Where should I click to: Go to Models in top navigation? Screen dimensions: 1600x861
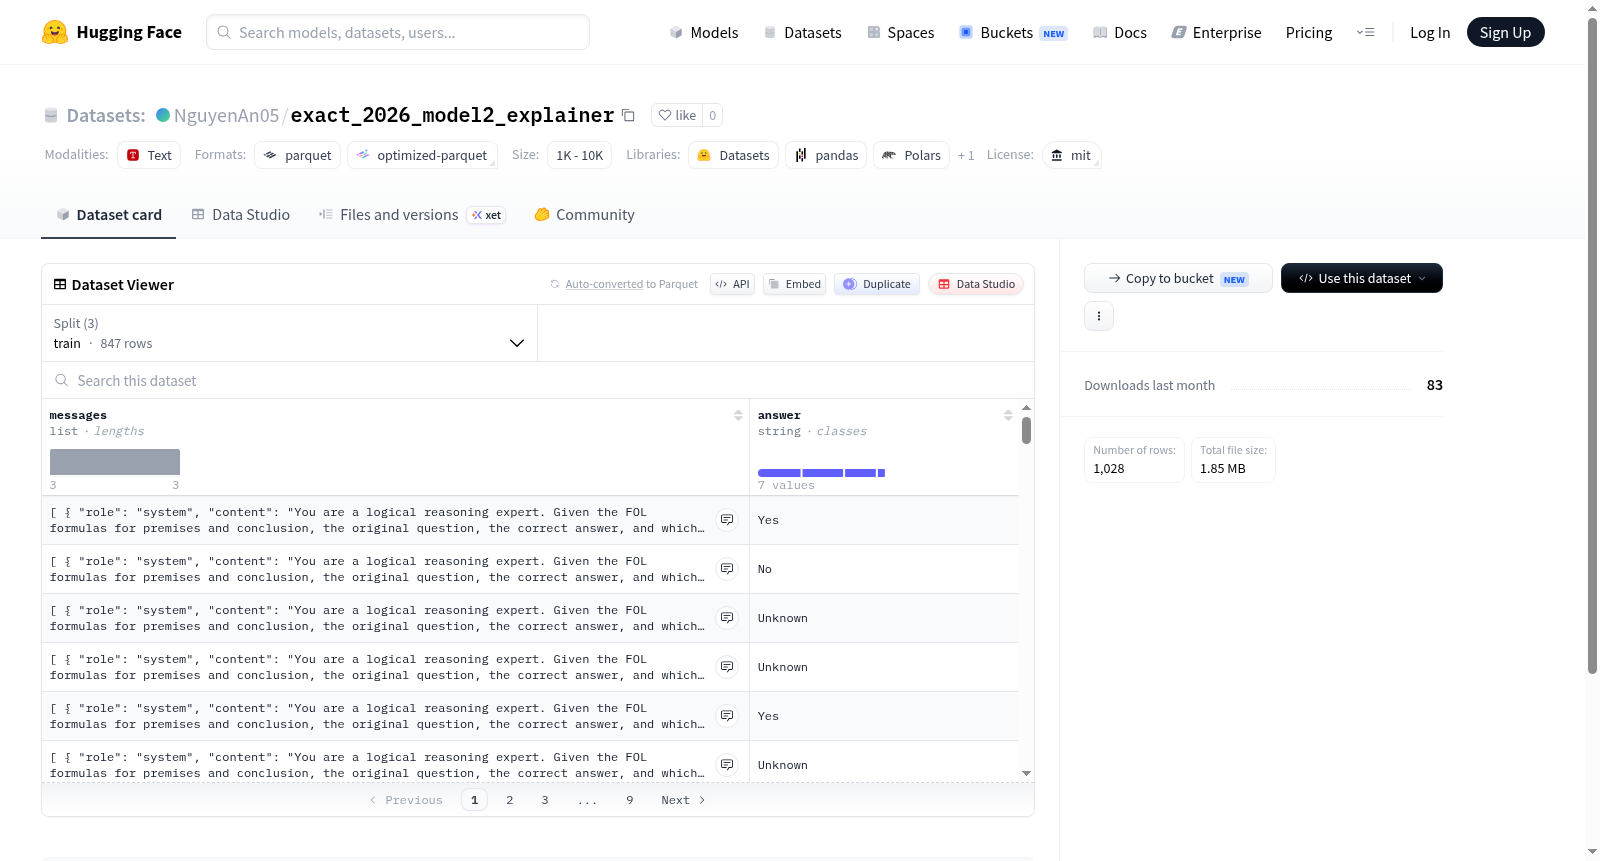704,32
